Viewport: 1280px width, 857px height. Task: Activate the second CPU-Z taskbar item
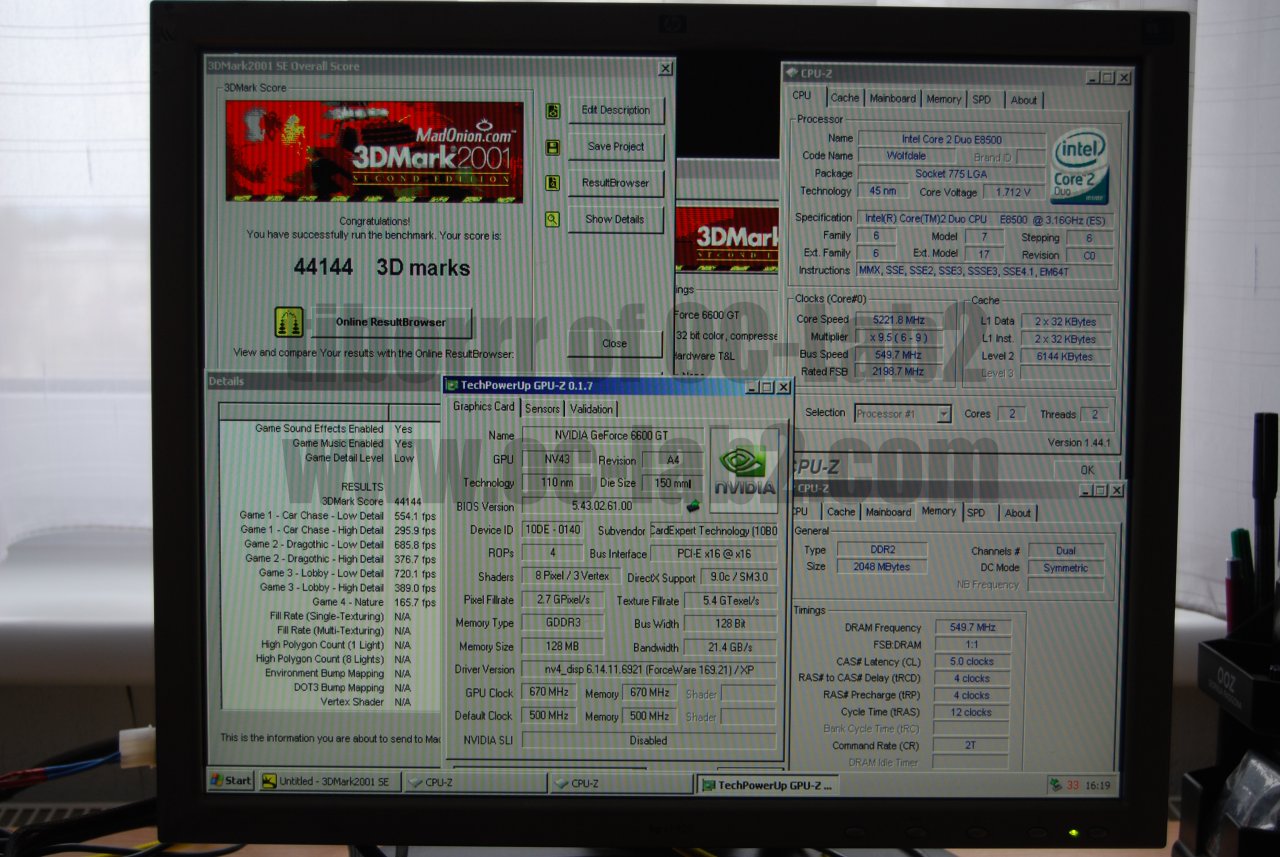pos(621,784)
